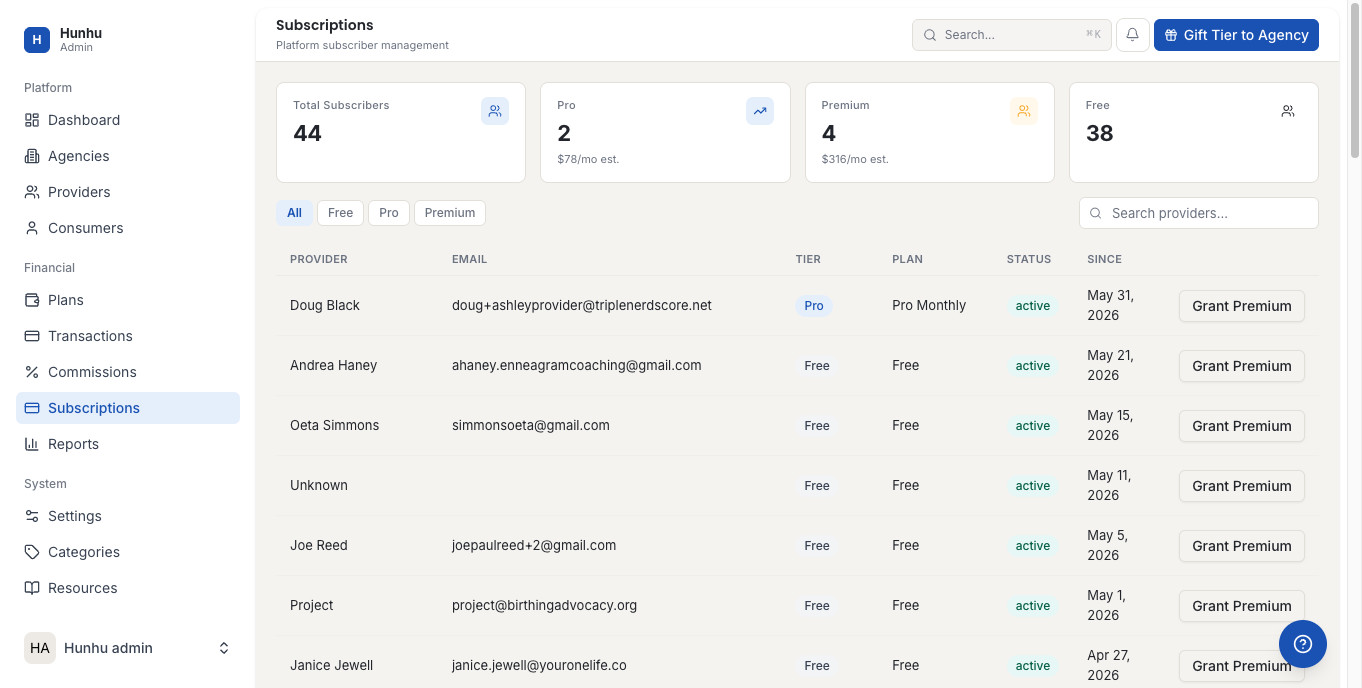Focus the top Search field
The width and height of the screenshot is (1362, 688).
1012,35
